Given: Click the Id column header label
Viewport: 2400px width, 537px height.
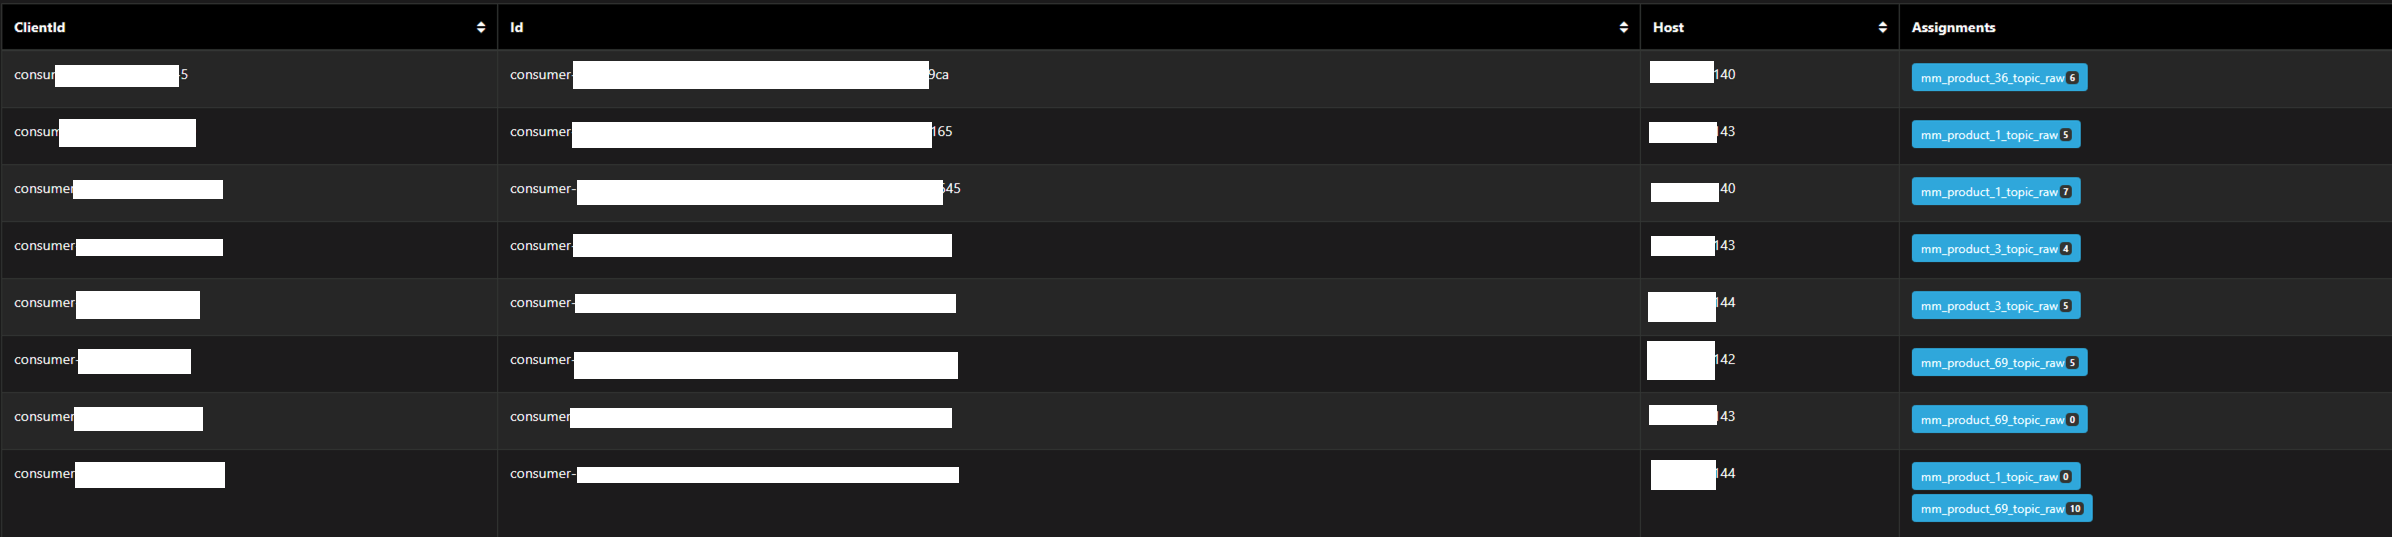Looking at the screenshot, I should click(517, 27).
